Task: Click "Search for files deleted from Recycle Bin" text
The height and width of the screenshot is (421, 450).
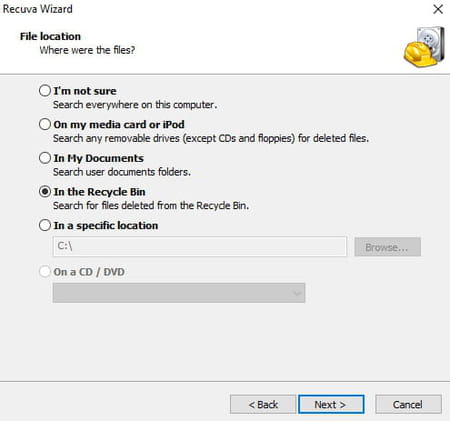Action: [151, 206]
